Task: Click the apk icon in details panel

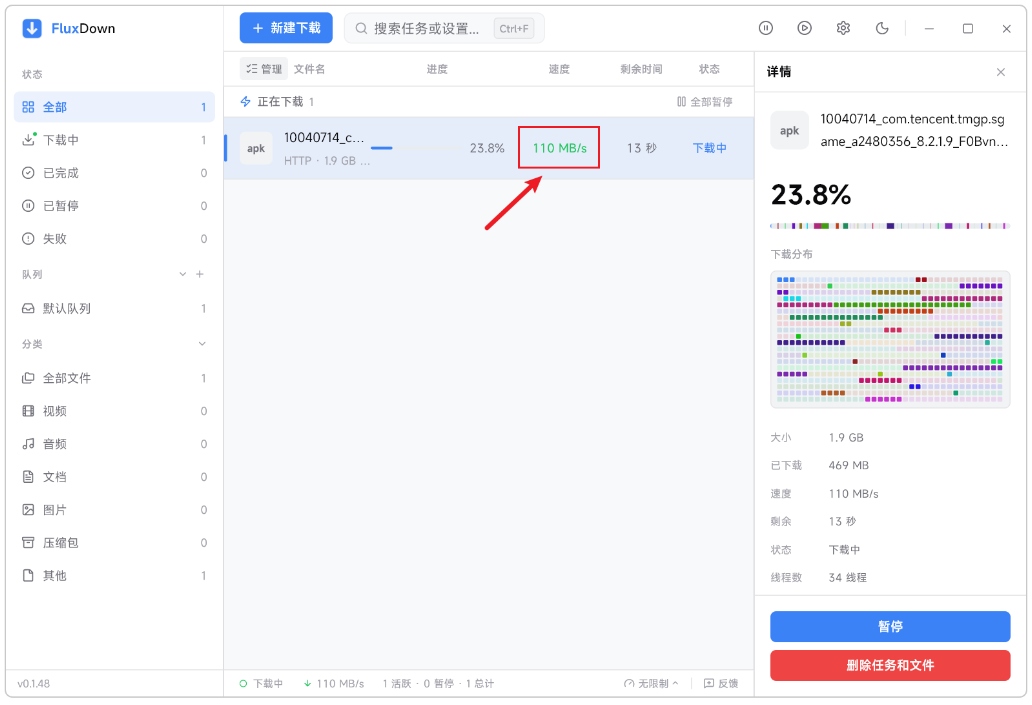Action: pyautogui.click(x=790, y=130)
